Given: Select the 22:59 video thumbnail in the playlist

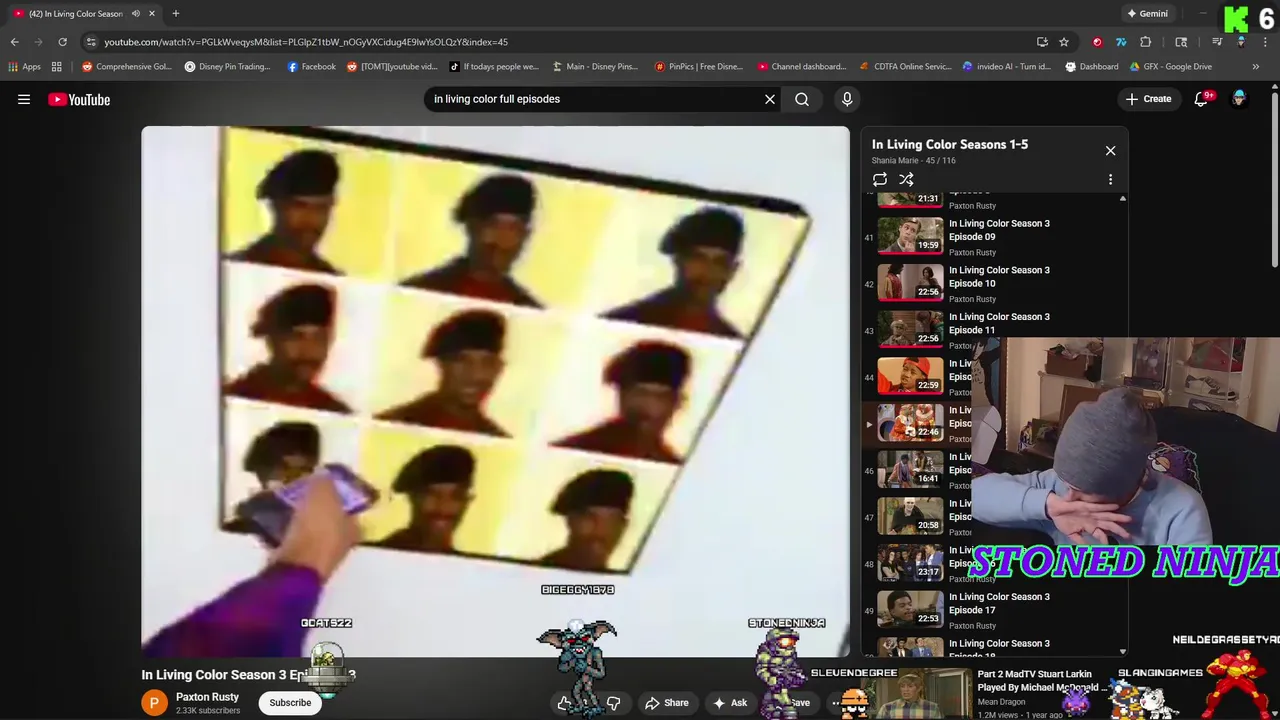Looking at the screenshot, I should coord(911,376).
